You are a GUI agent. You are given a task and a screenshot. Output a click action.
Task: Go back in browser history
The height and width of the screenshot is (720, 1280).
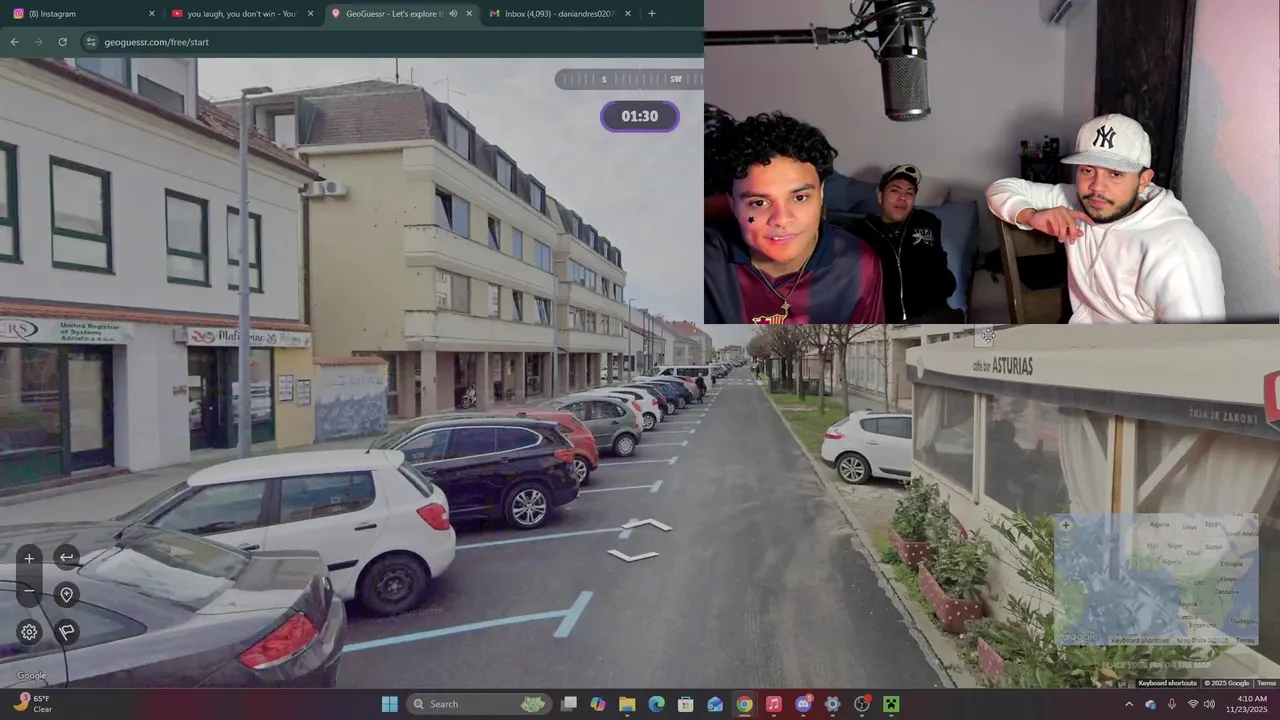pos(14,42)
